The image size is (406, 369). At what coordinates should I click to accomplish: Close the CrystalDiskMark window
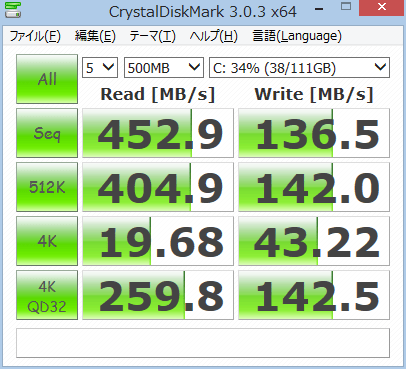pyautogui.click(x=382, y=7)
